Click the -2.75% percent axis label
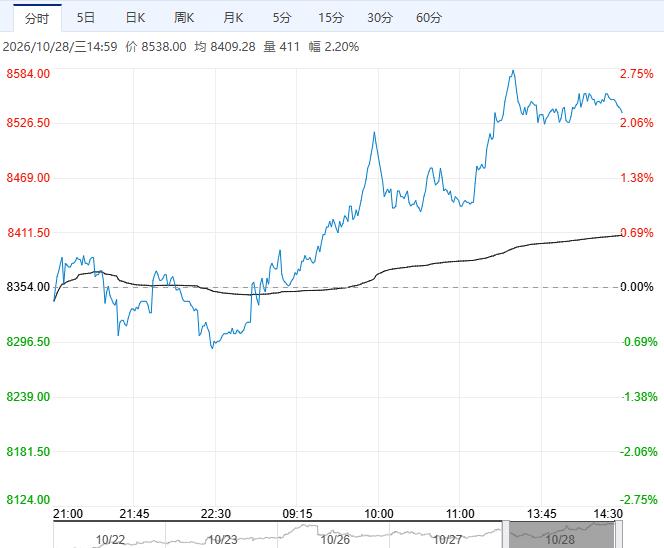Screen dimensions: 664x548 (639, 500)
